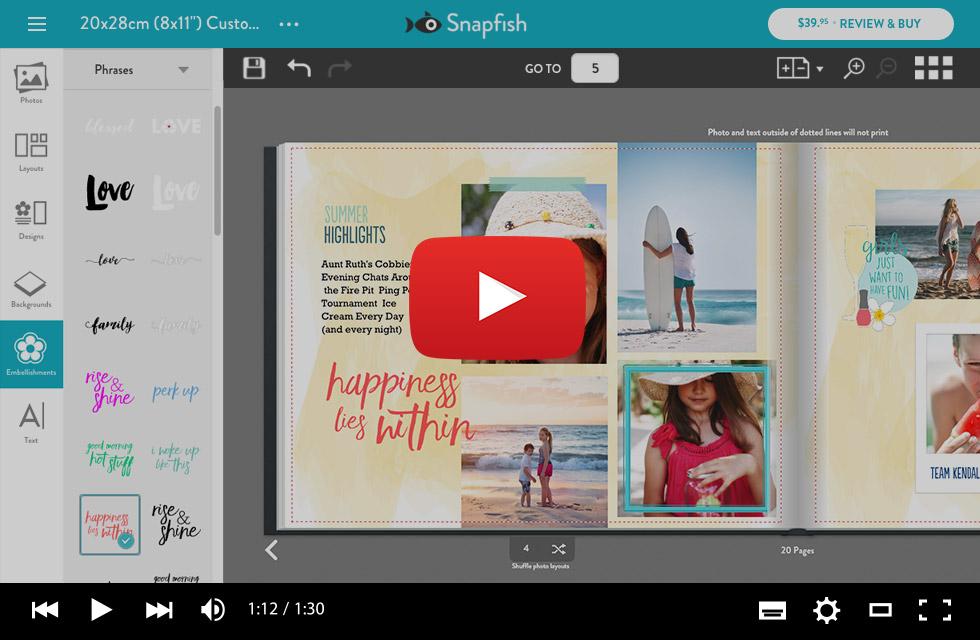Open the hamburger menu
Viewport: 980px width, 640px height.
click(36, 23)
